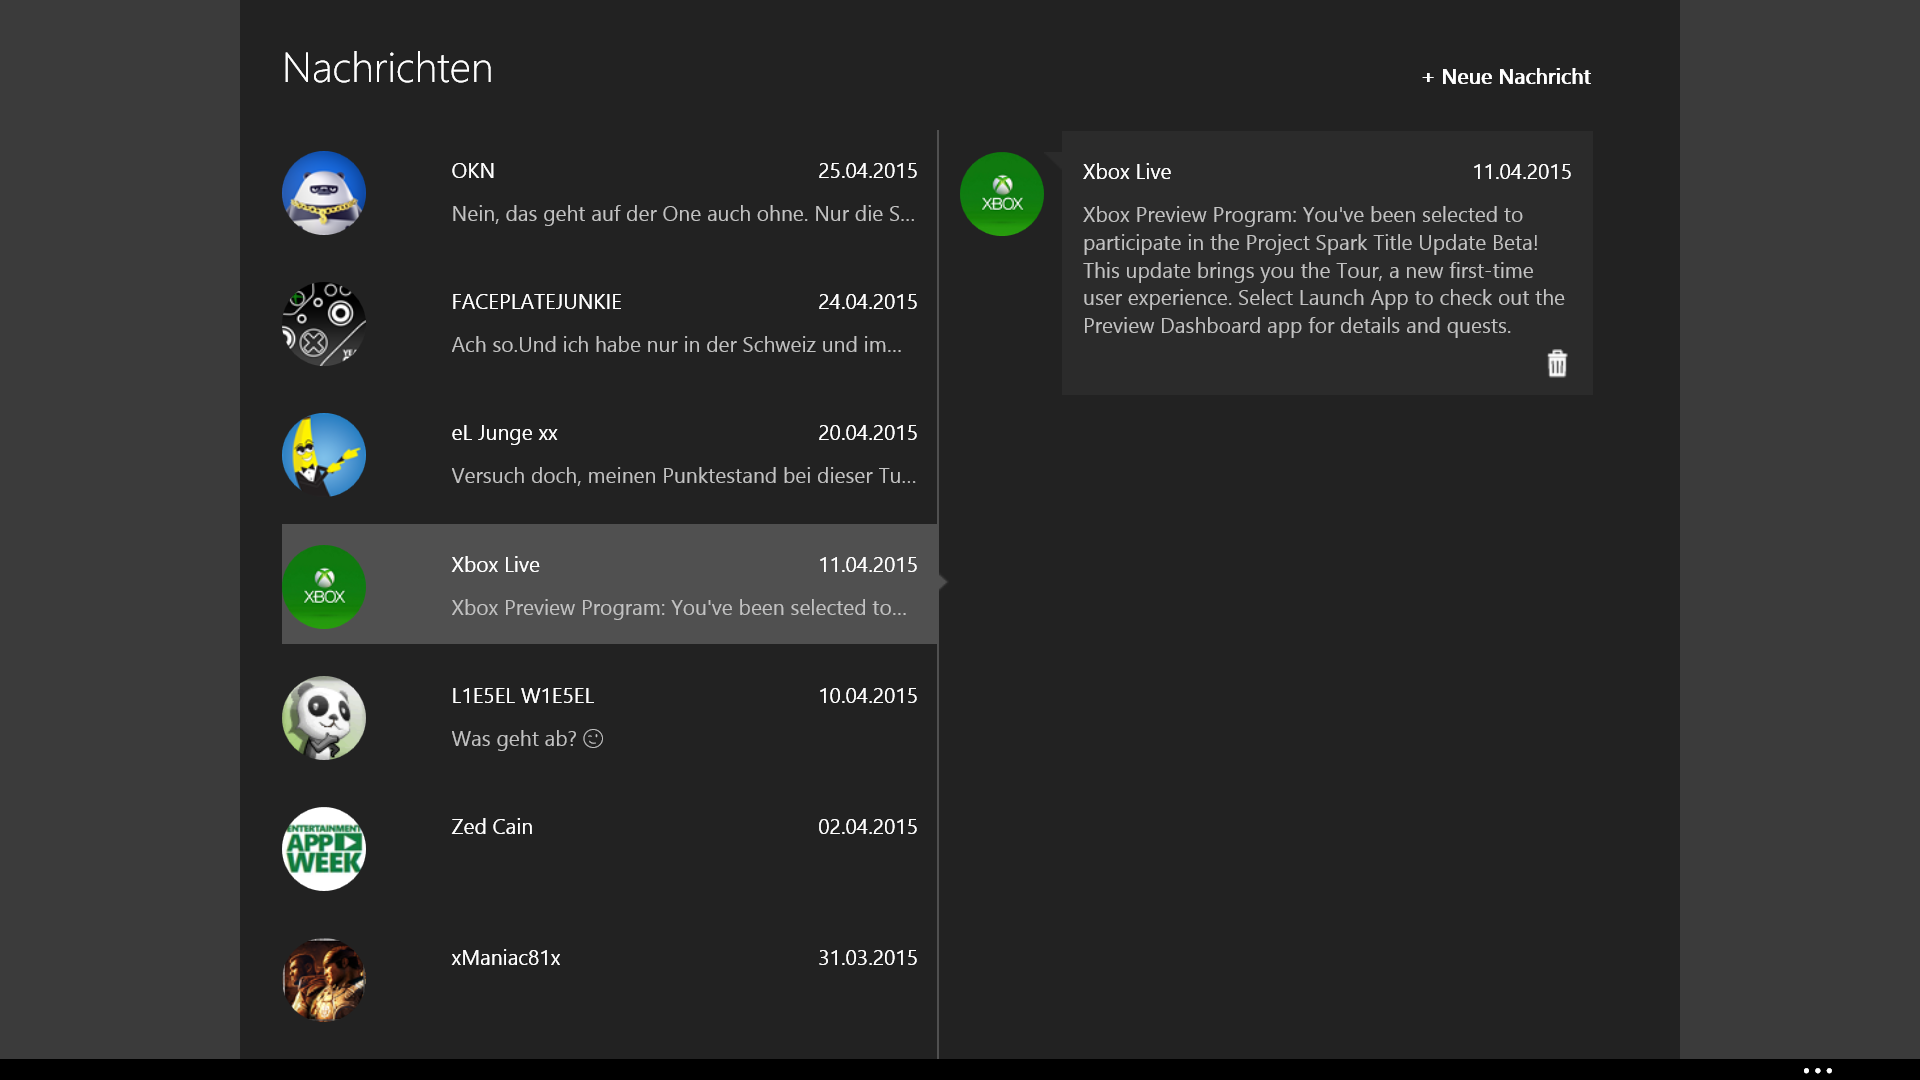Click Xbox Preview Program message body text

coord(1322,270)
